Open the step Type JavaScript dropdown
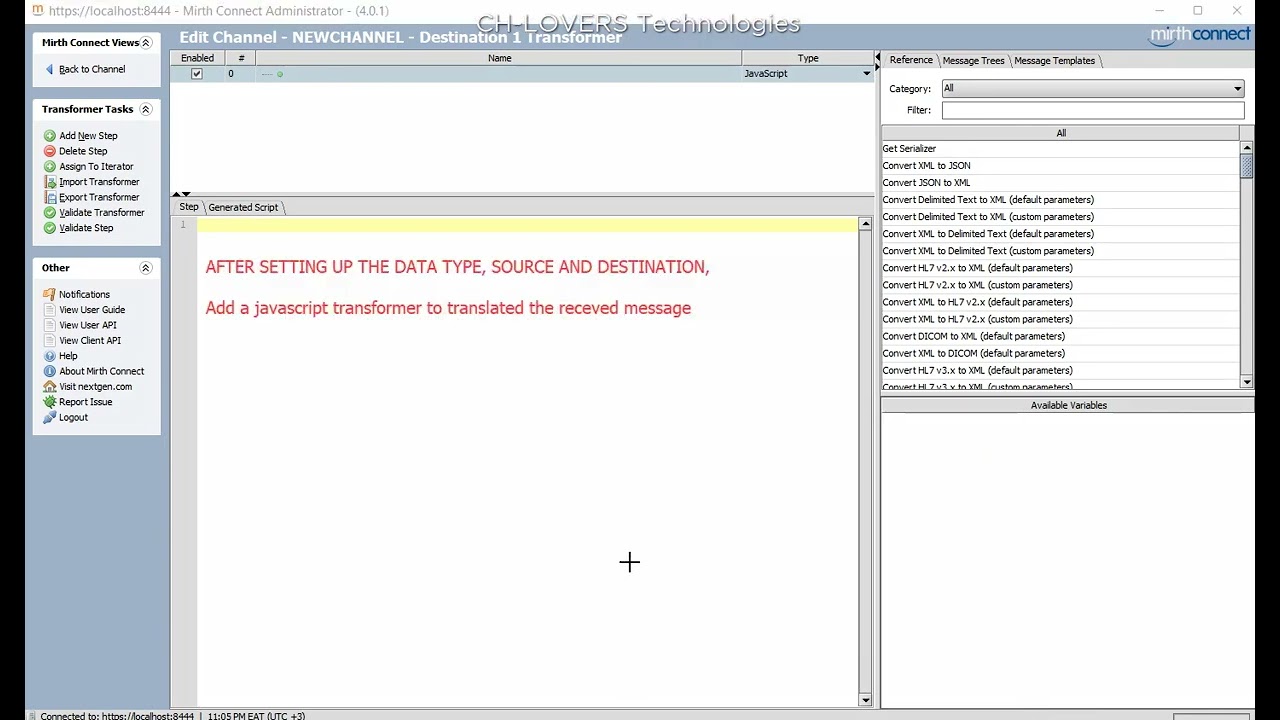 coord(867,74)
